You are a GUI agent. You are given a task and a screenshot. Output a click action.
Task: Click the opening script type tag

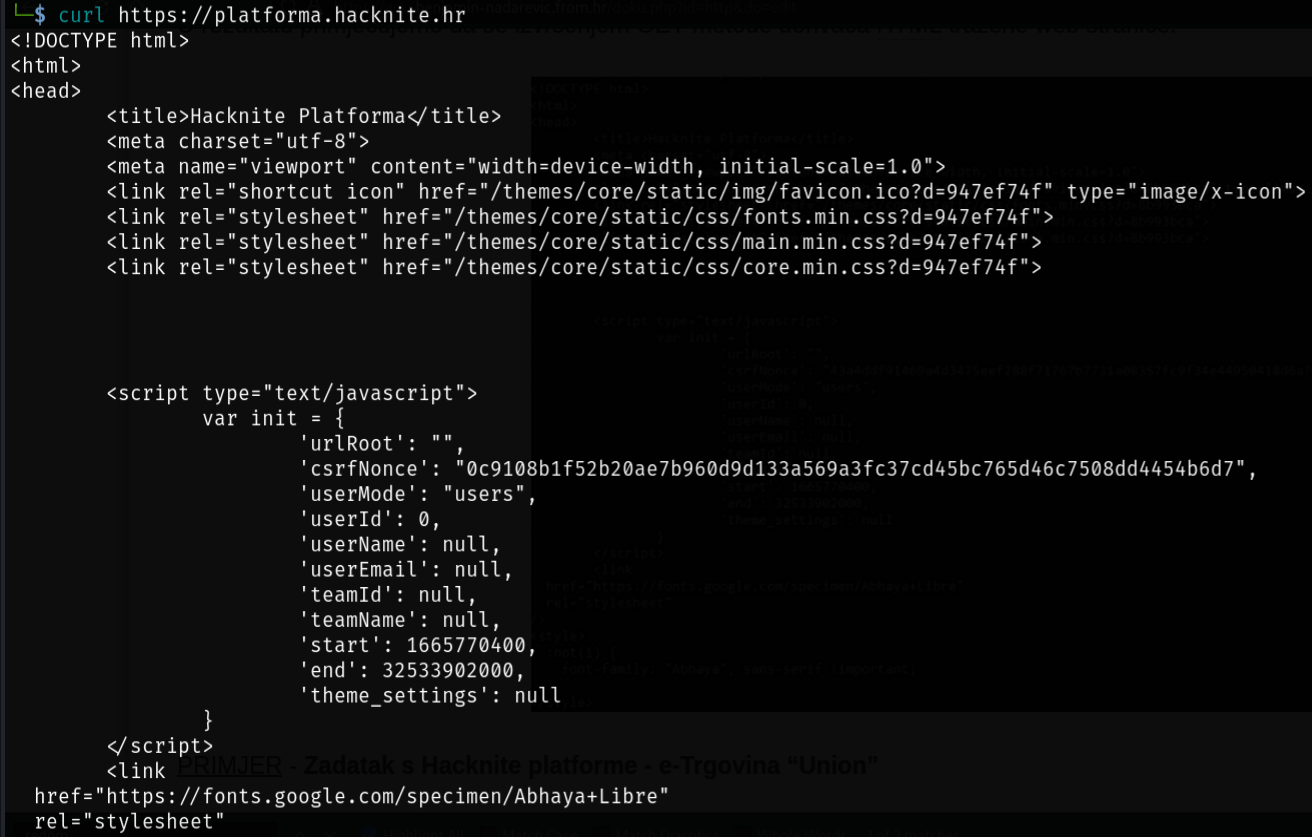coord(292,393)
